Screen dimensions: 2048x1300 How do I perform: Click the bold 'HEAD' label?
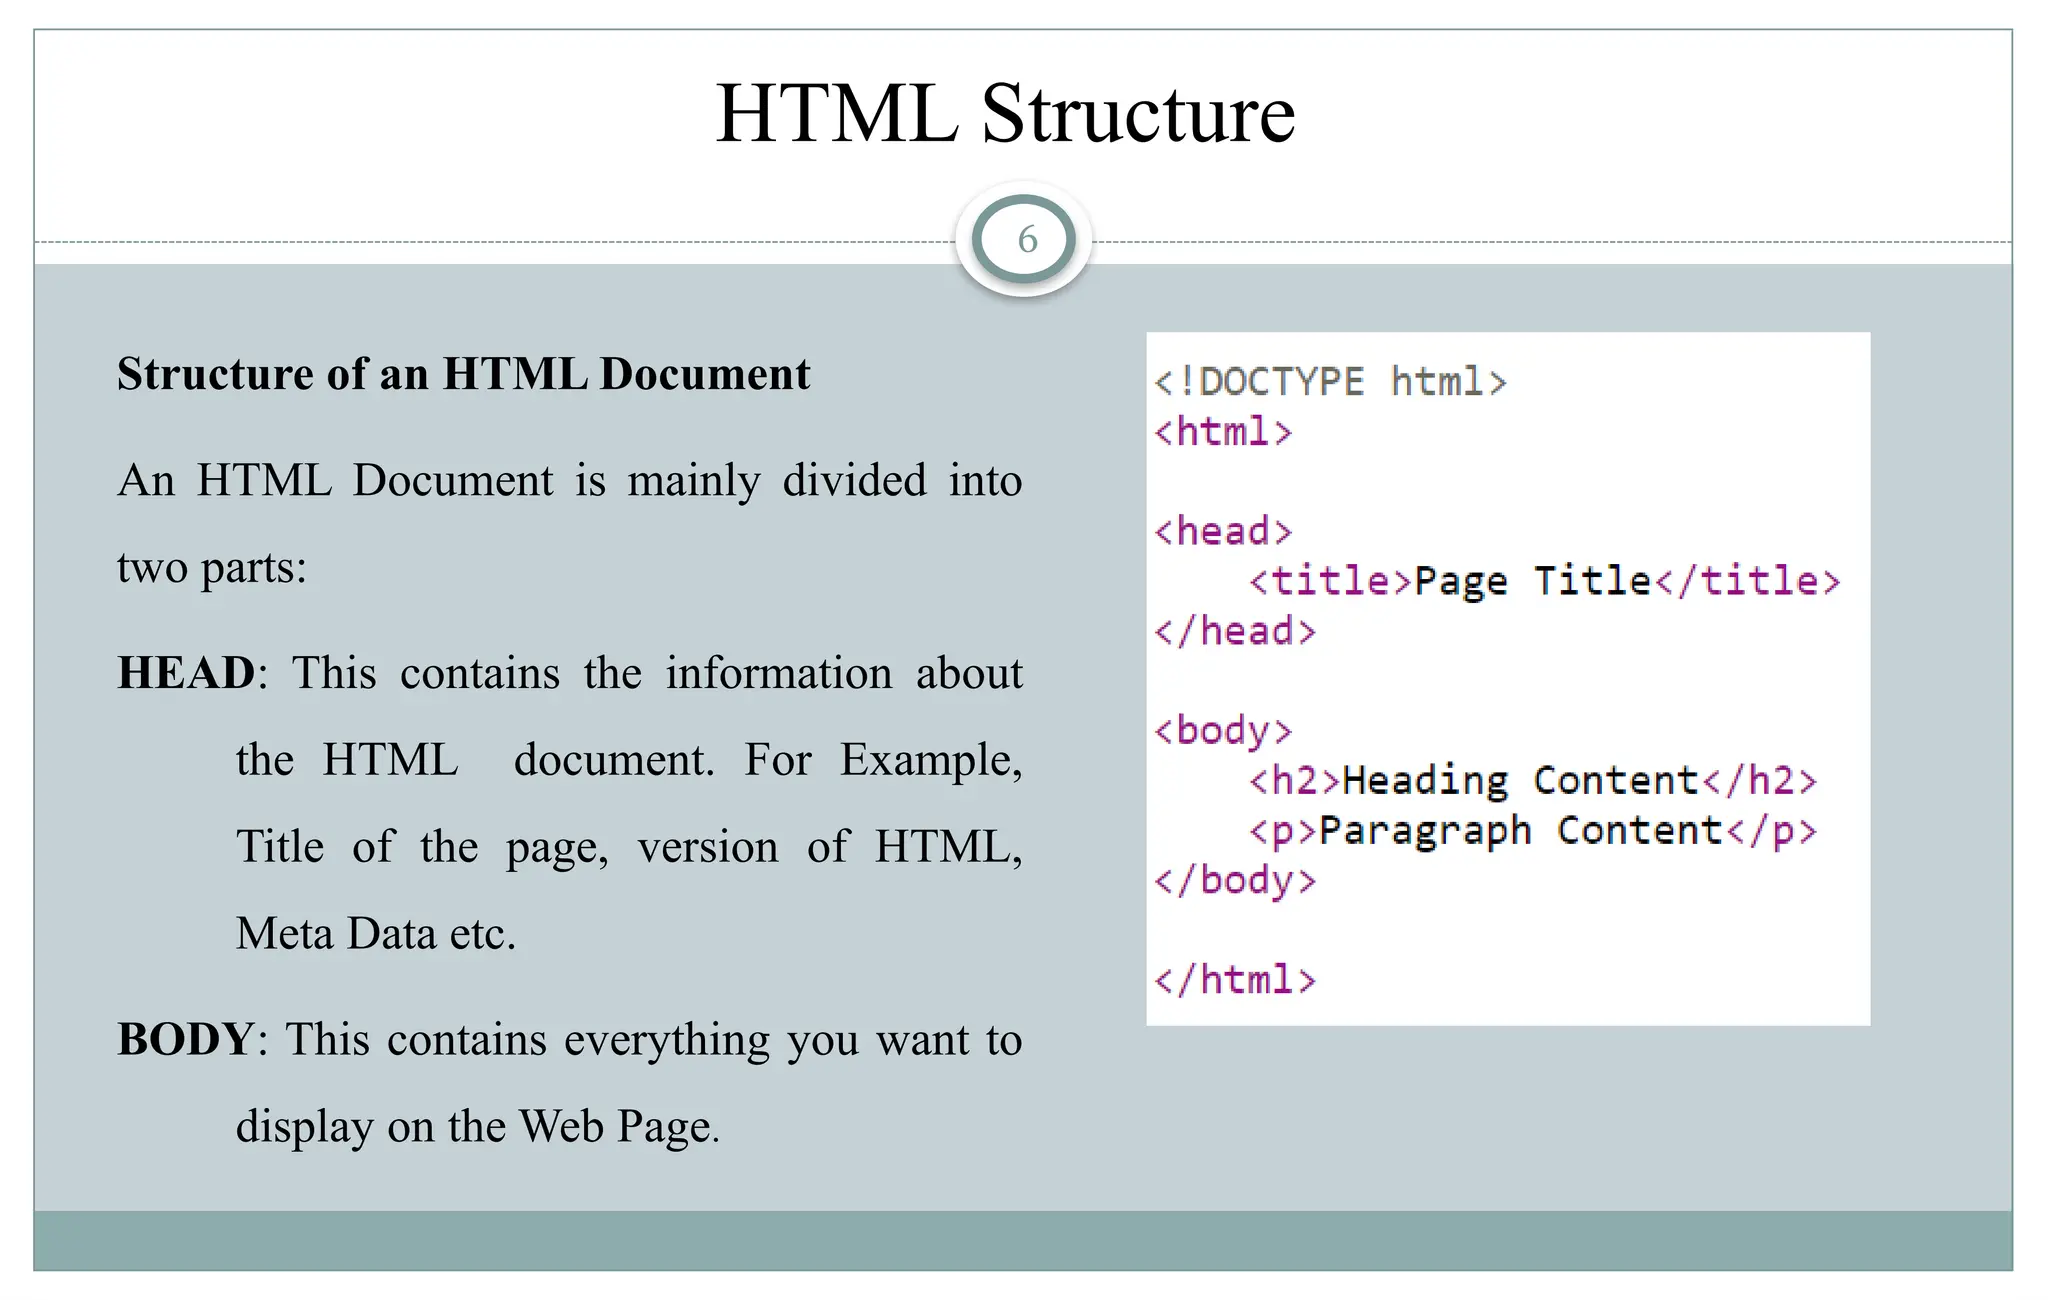click(x=186, y=673)
